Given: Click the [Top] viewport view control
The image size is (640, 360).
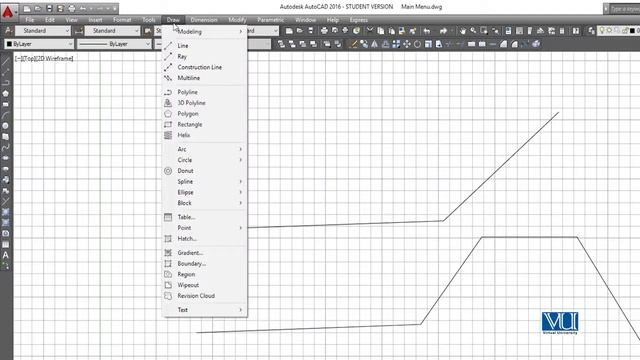Looking at the screenshot, I should [29, 59].
